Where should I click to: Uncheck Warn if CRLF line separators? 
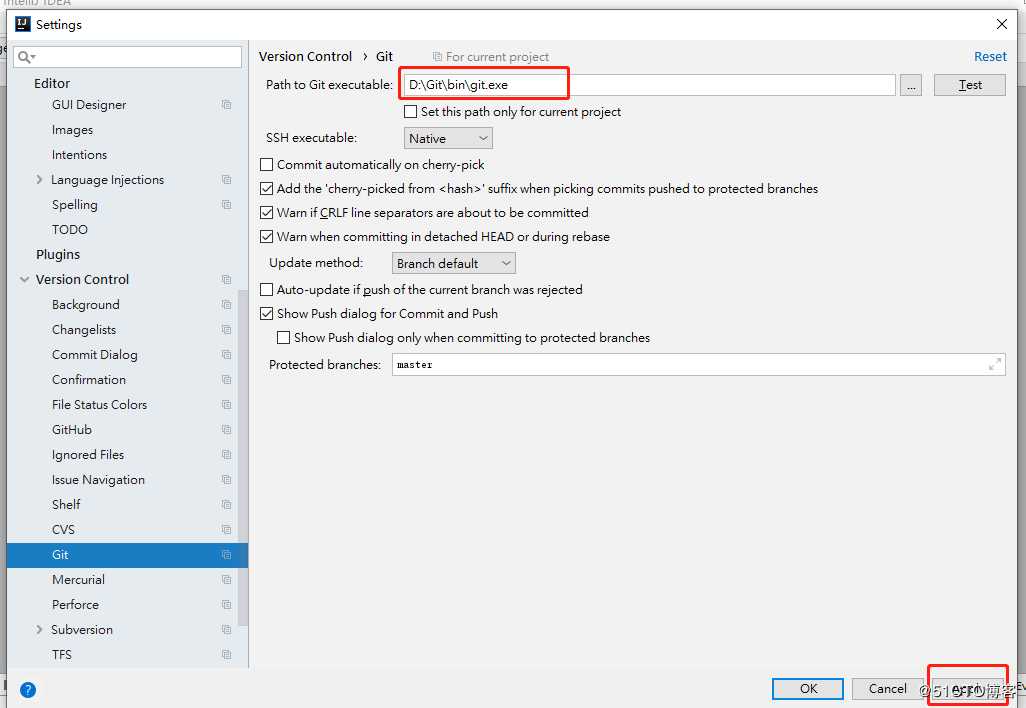click(x=266, y=213)
